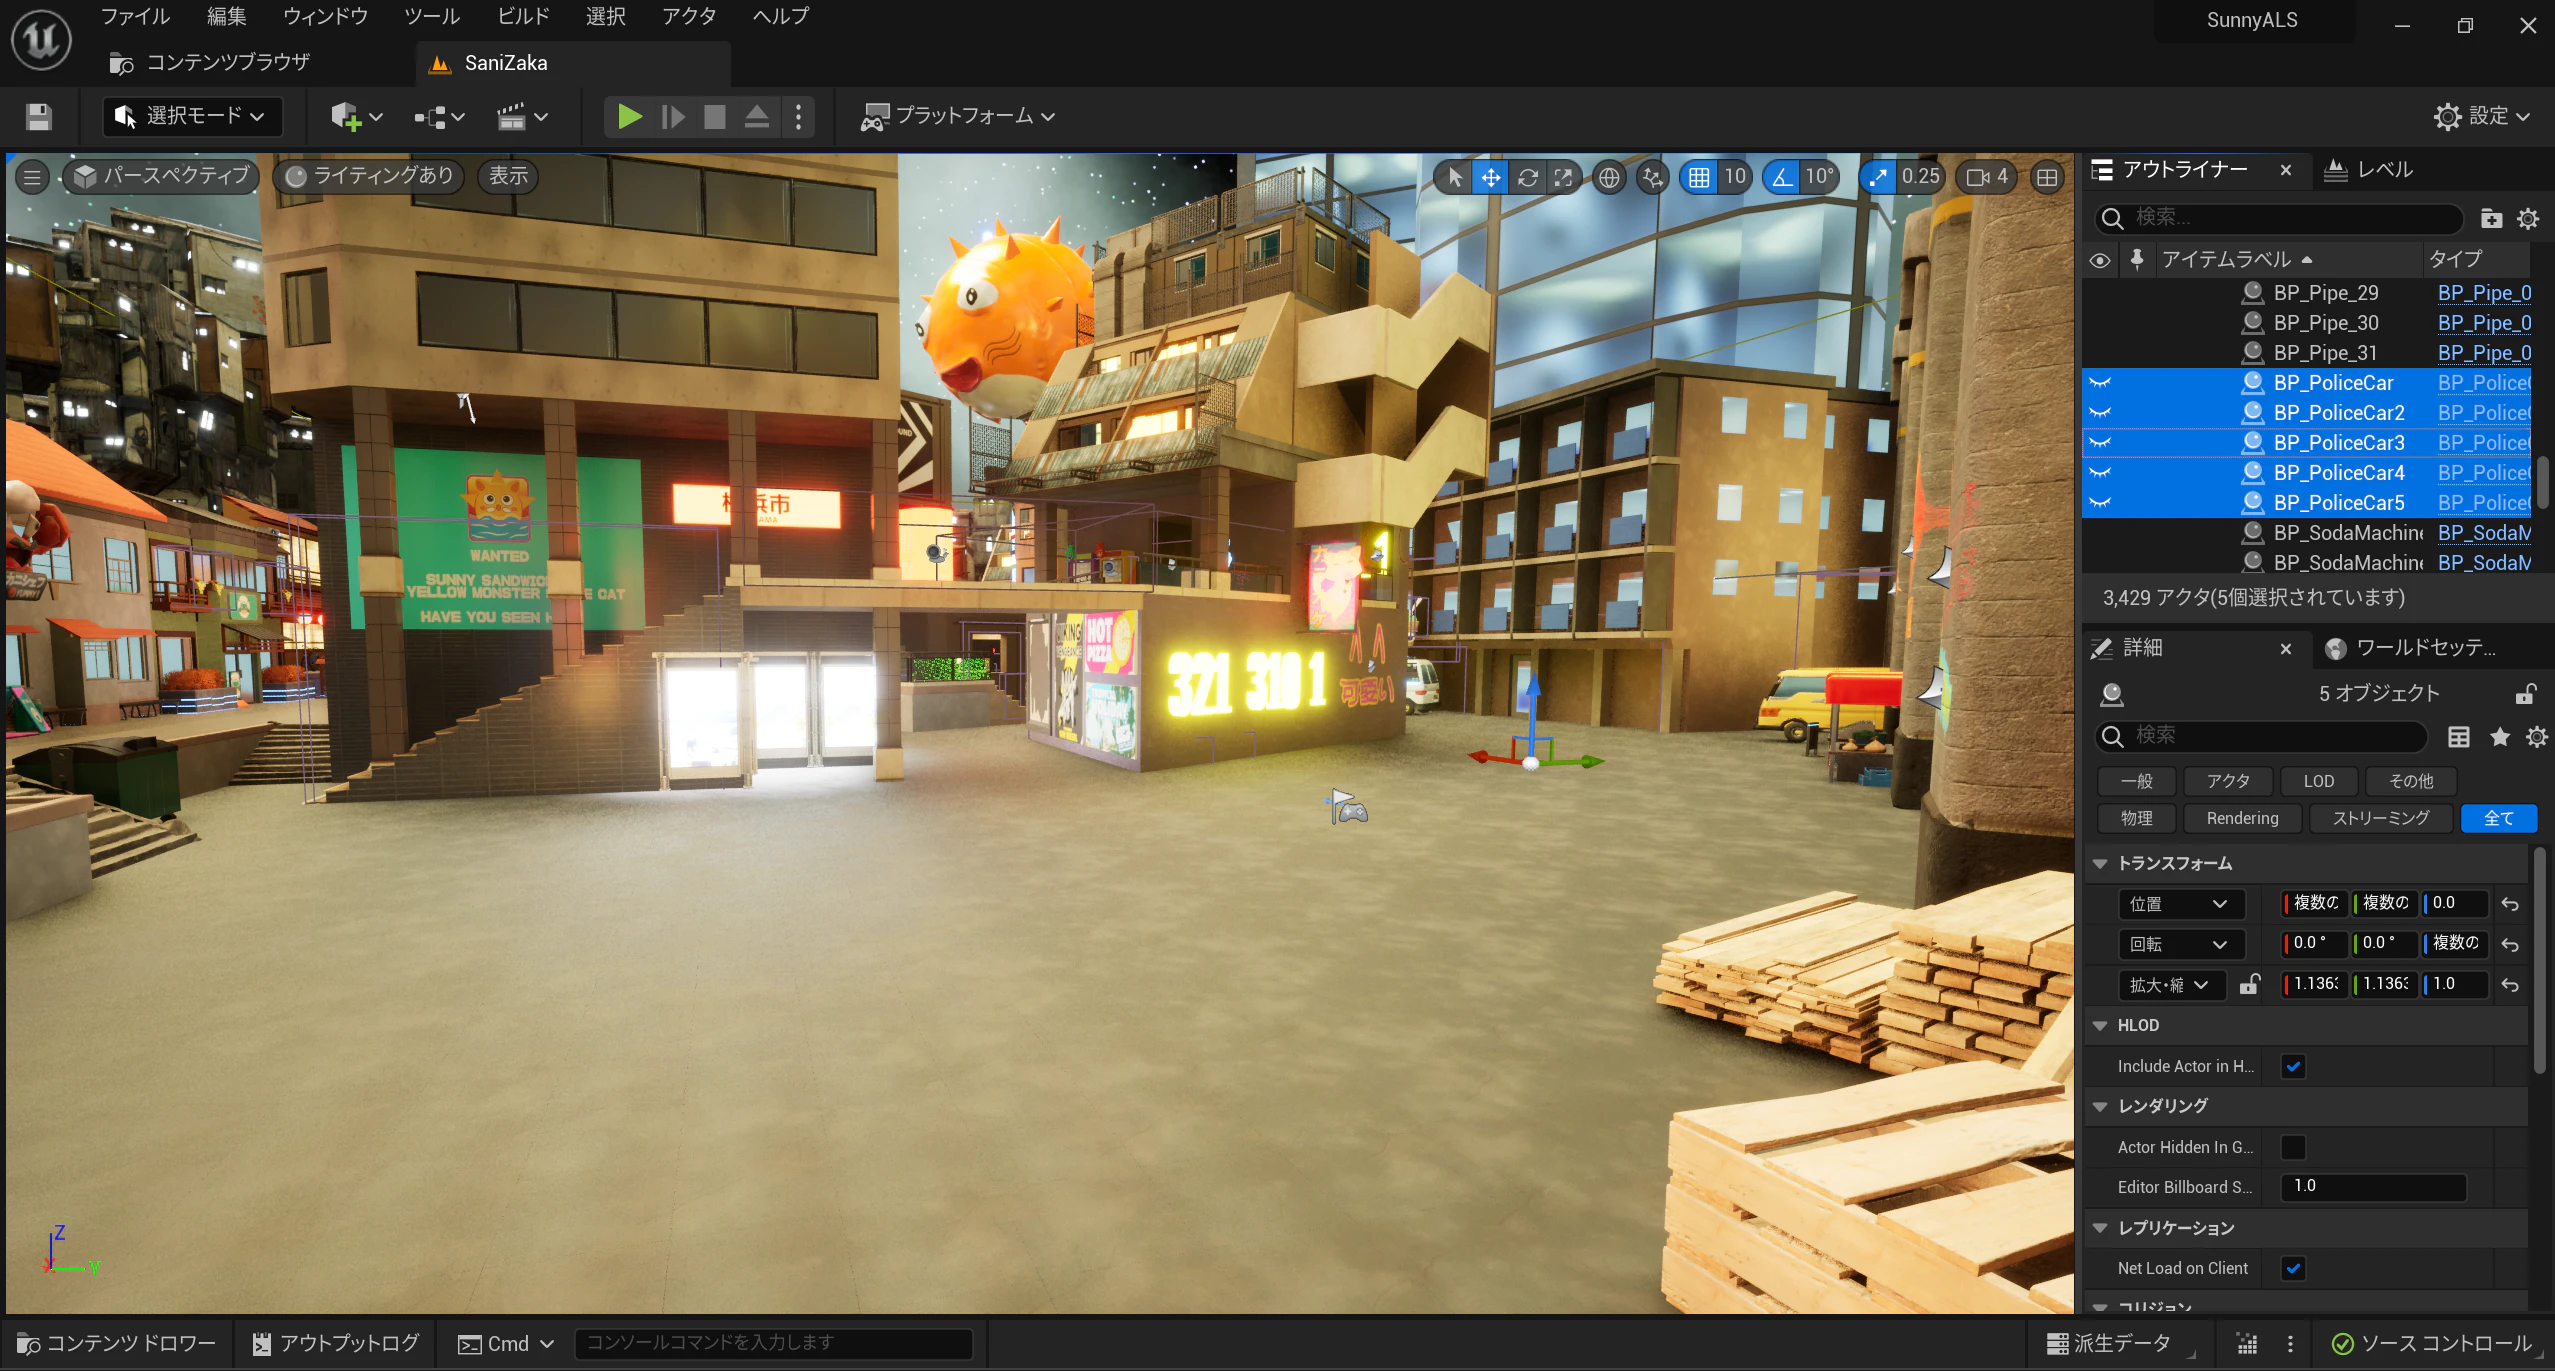
Task: Adjust camera speed setting 4
Action: (1987, 177)
